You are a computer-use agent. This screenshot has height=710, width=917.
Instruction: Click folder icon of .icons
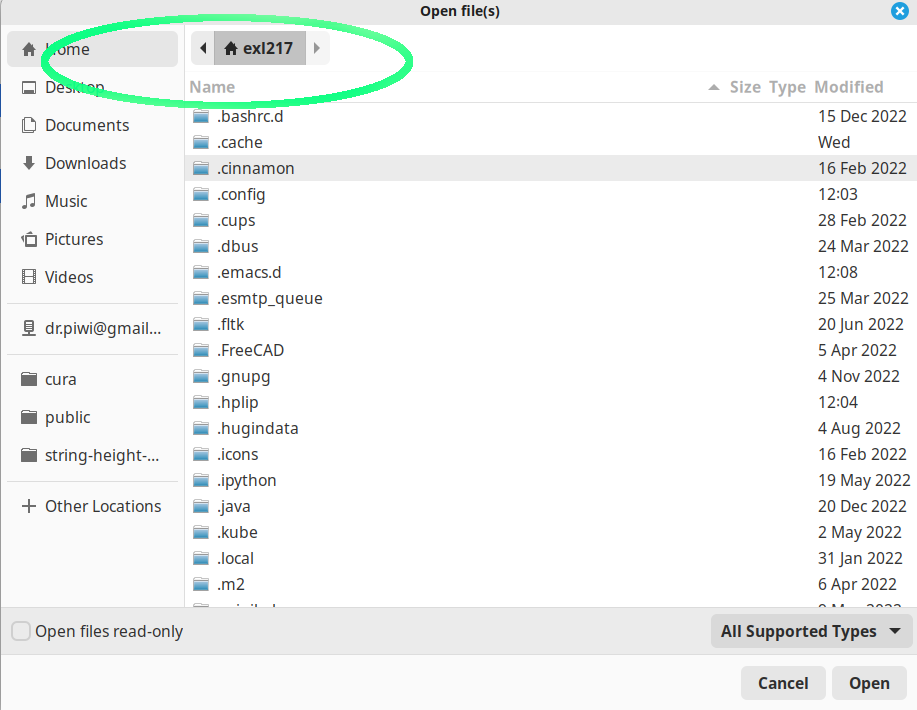tap(201, 454)
